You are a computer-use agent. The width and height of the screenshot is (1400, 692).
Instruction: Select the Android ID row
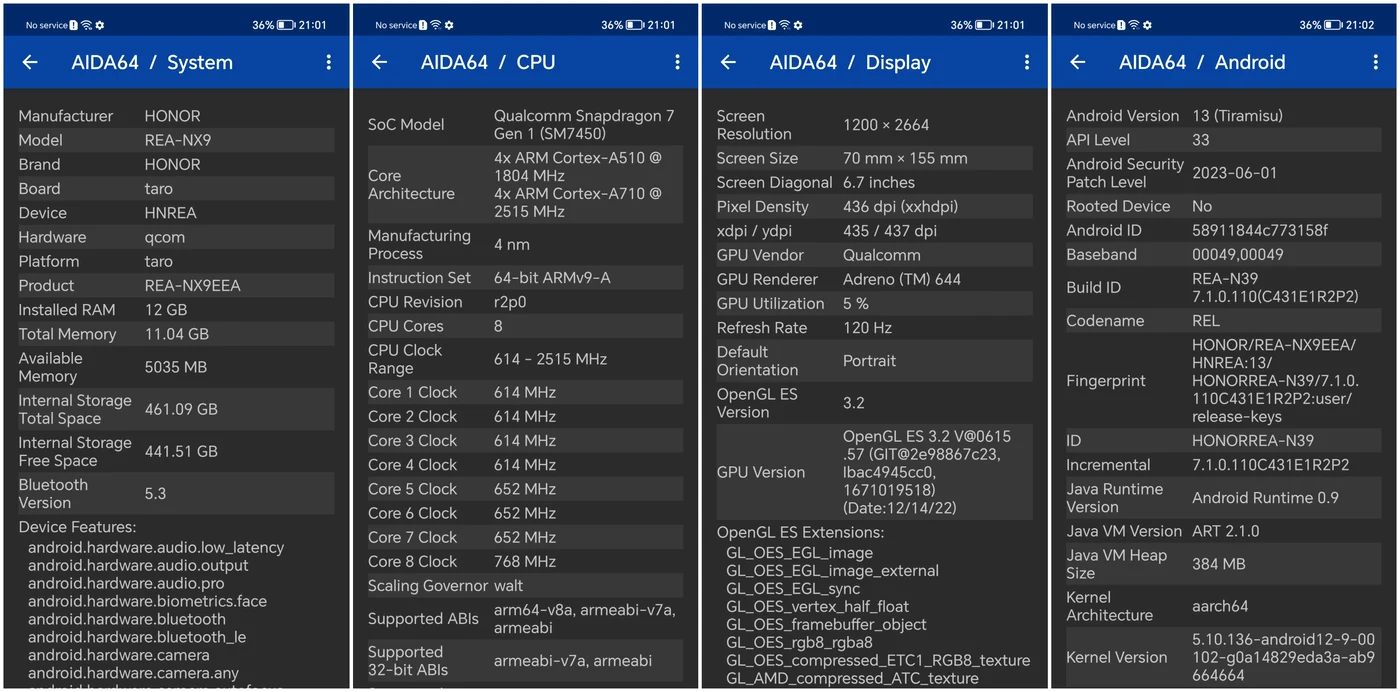[x=1223, y=230]
